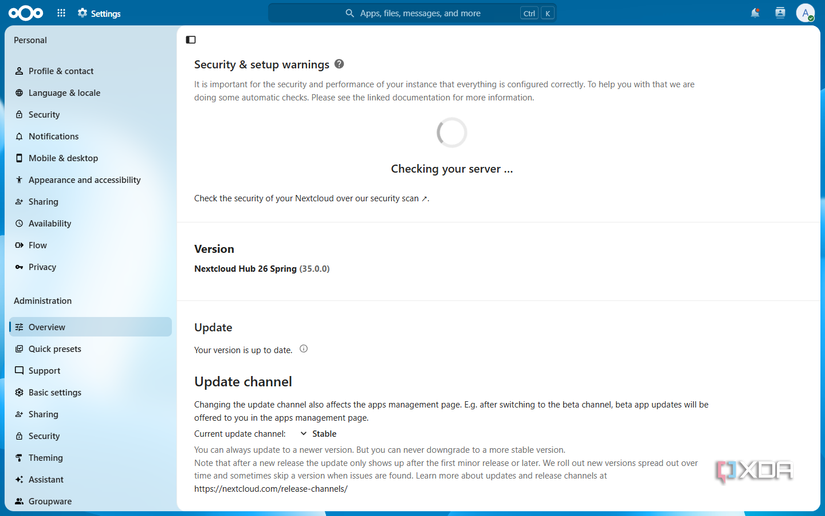Open Profile & contact settings

(90, 71)
